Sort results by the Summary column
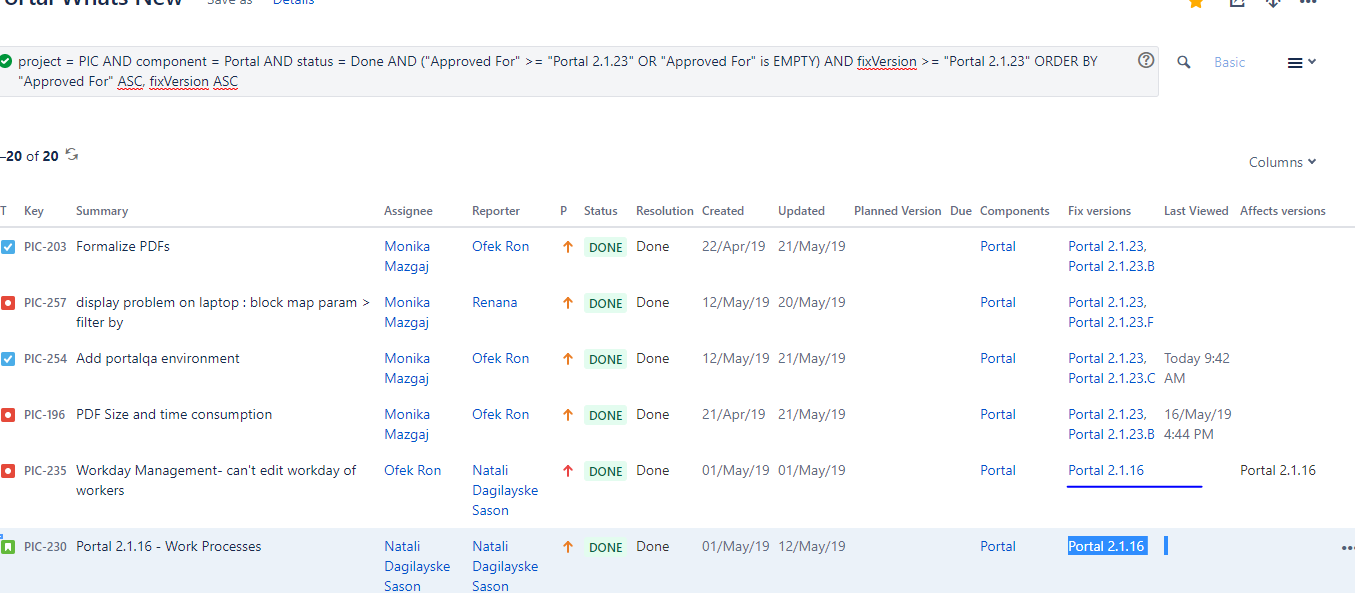This screenshot has width=1355, height=593. click(102, 211)
